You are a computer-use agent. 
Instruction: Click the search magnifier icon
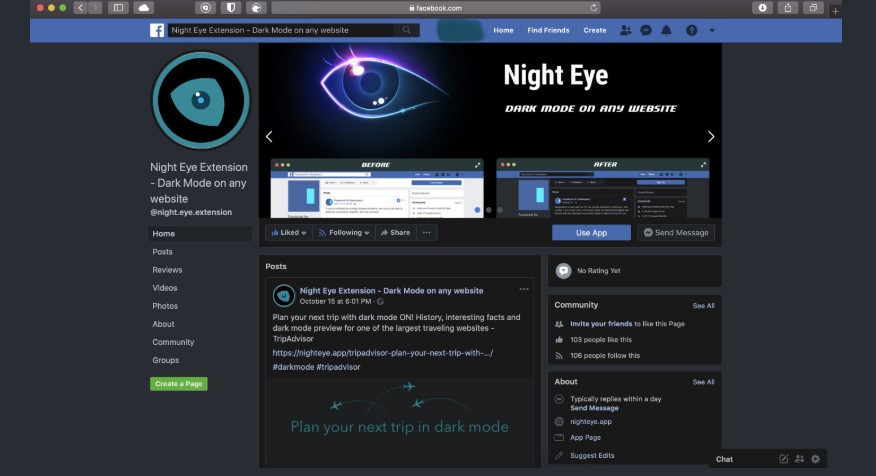407,30
